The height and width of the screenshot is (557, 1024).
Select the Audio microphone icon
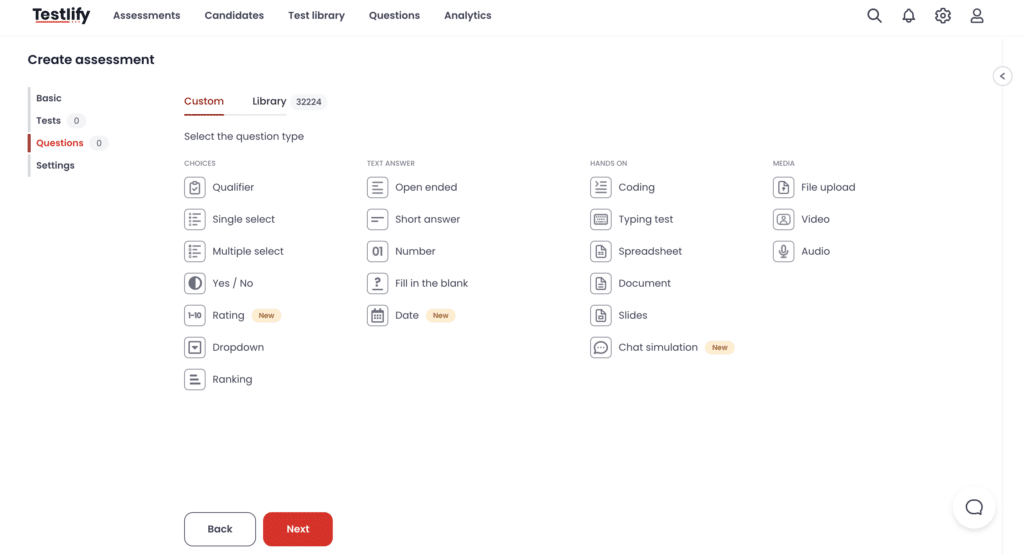[x=784, y=251]
